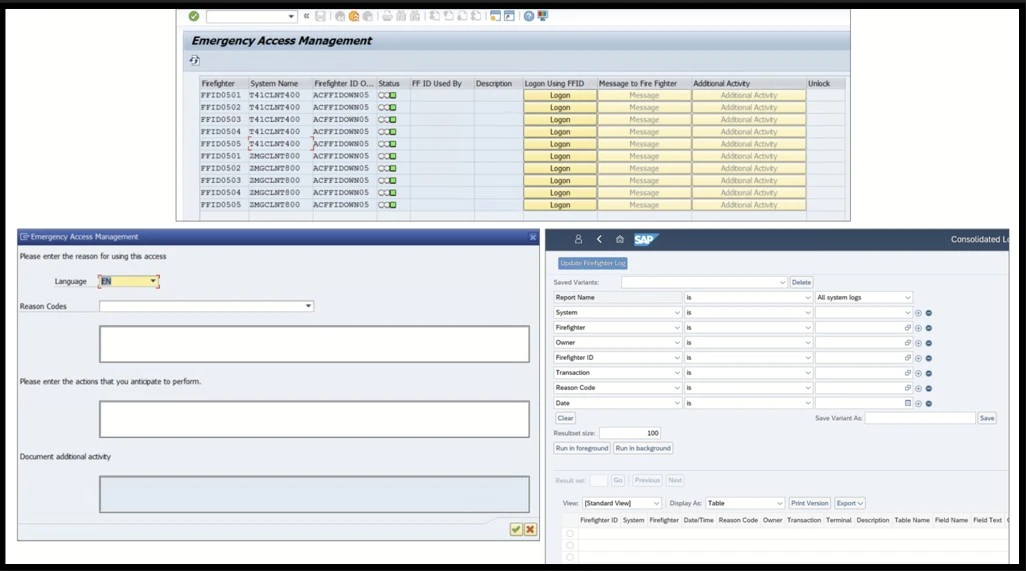Open the user profile icon in SAP header

point(578,239)
